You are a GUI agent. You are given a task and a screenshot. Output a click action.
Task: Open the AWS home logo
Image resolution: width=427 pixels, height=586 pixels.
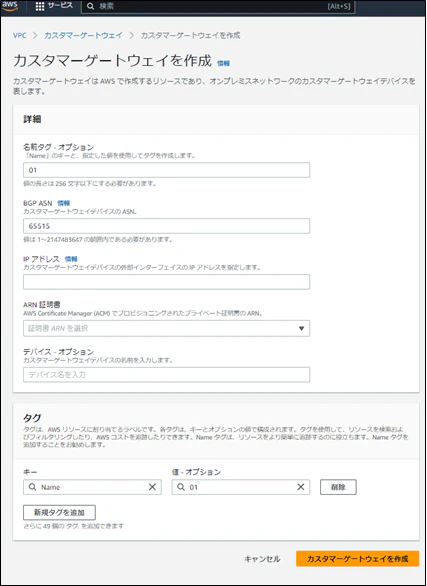(x=10, y=6)
